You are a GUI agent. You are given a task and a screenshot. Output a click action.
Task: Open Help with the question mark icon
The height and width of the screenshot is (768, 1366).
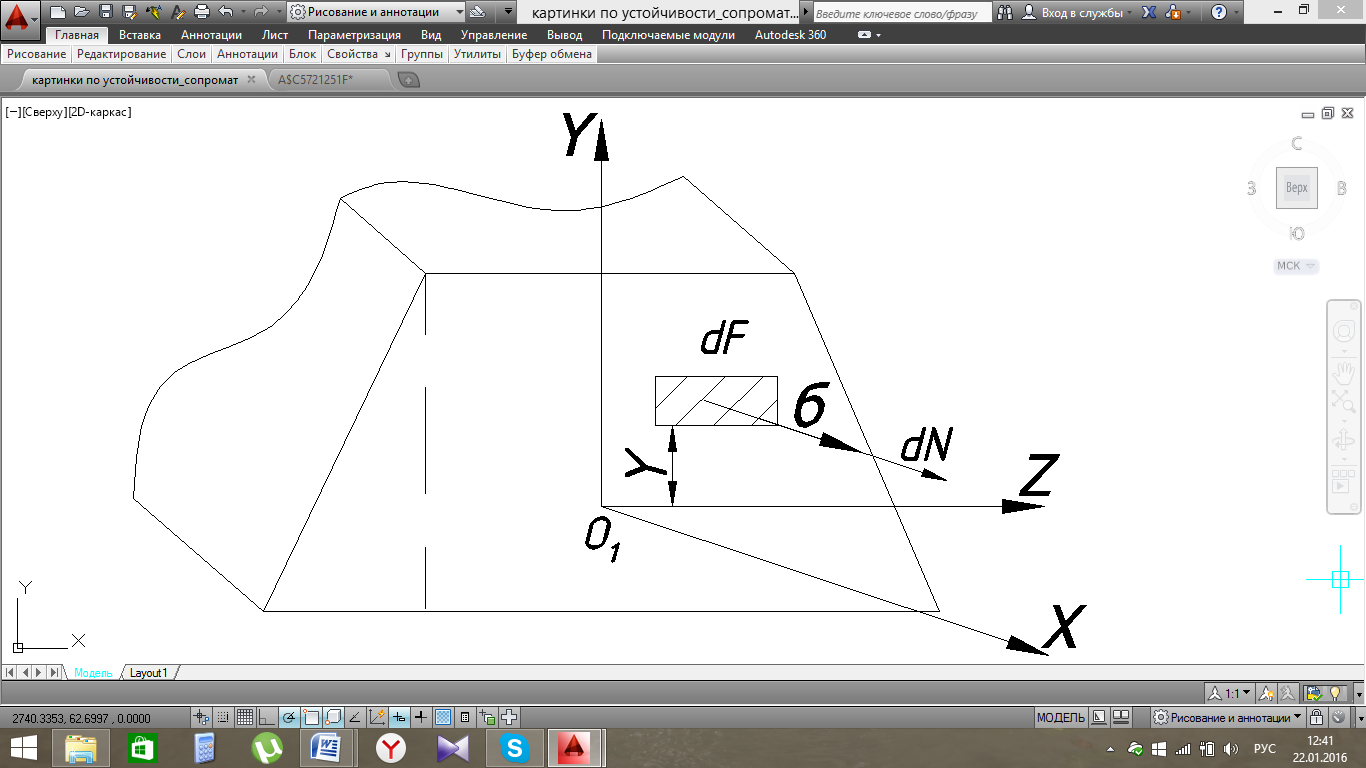(x=1218, y=12)
